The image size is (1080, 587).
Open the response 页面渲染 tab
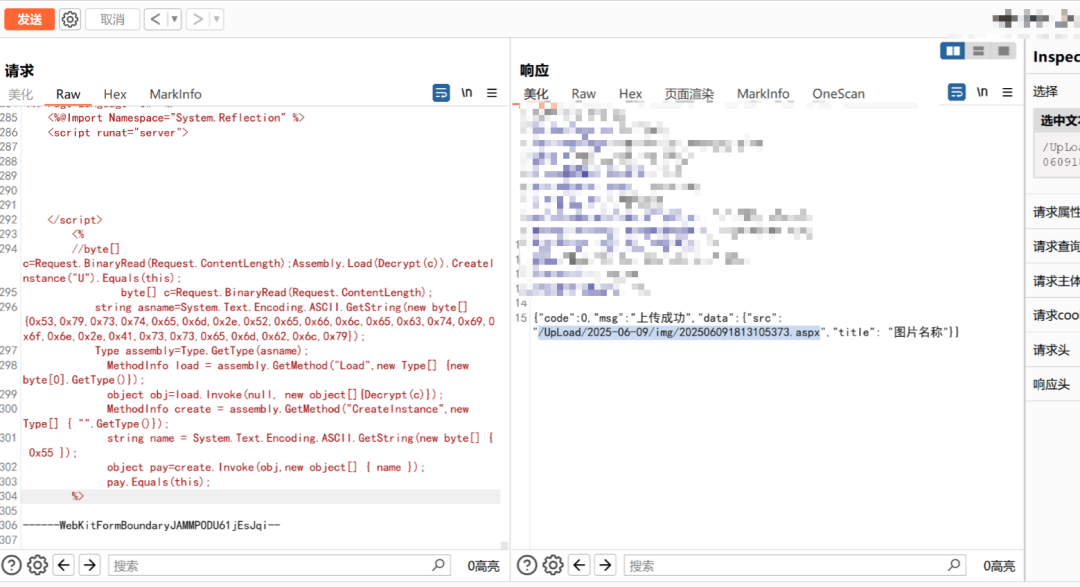coord(689,94)
